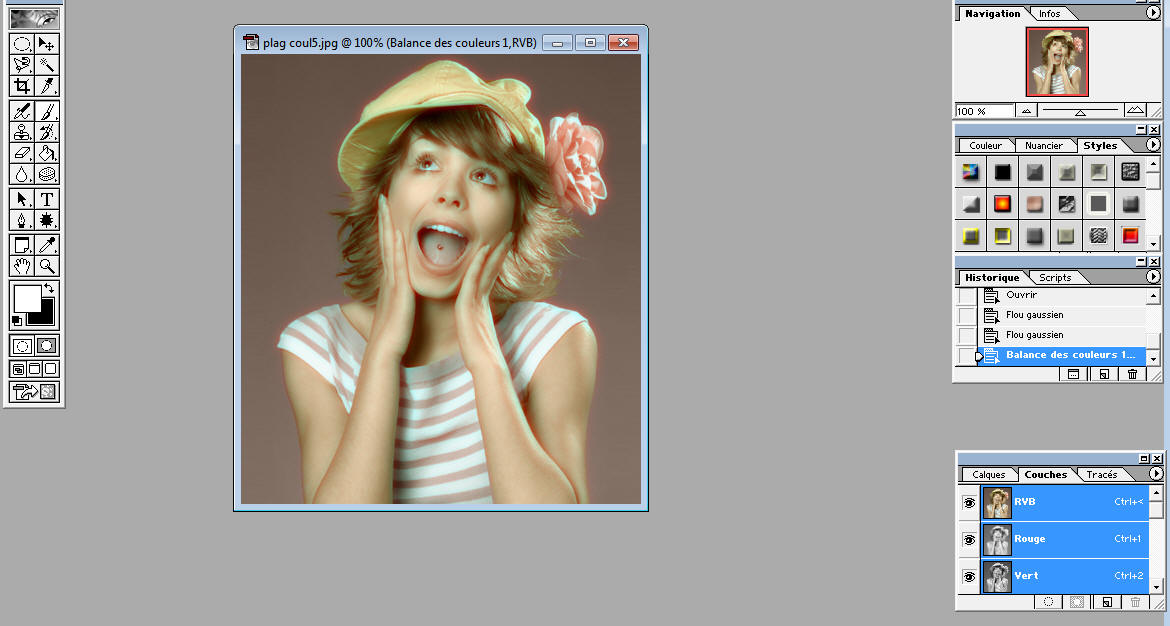Pick the Path Selection arrow tool
This screenshot has height=626, width=1170.
[22, 199]
